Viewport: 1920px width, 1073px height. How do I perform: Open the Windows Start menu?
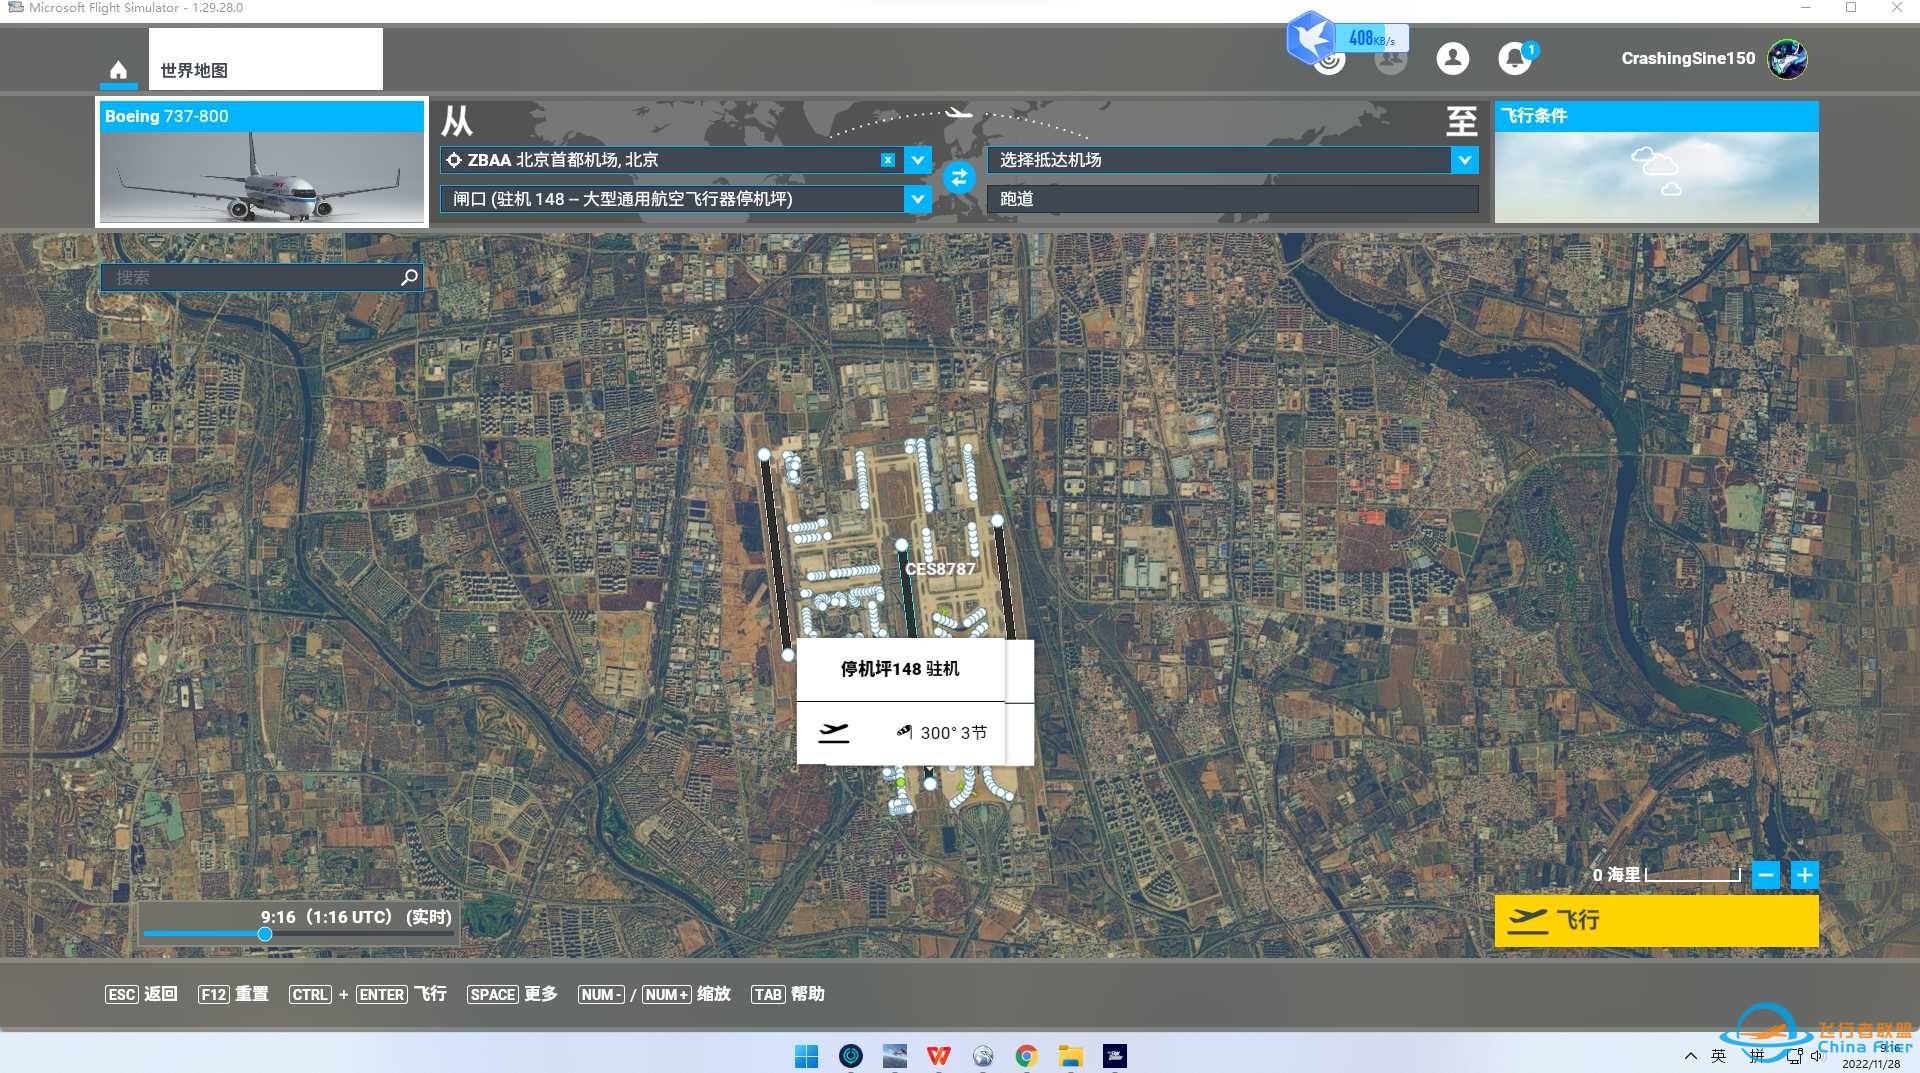tap(806, 1056)
